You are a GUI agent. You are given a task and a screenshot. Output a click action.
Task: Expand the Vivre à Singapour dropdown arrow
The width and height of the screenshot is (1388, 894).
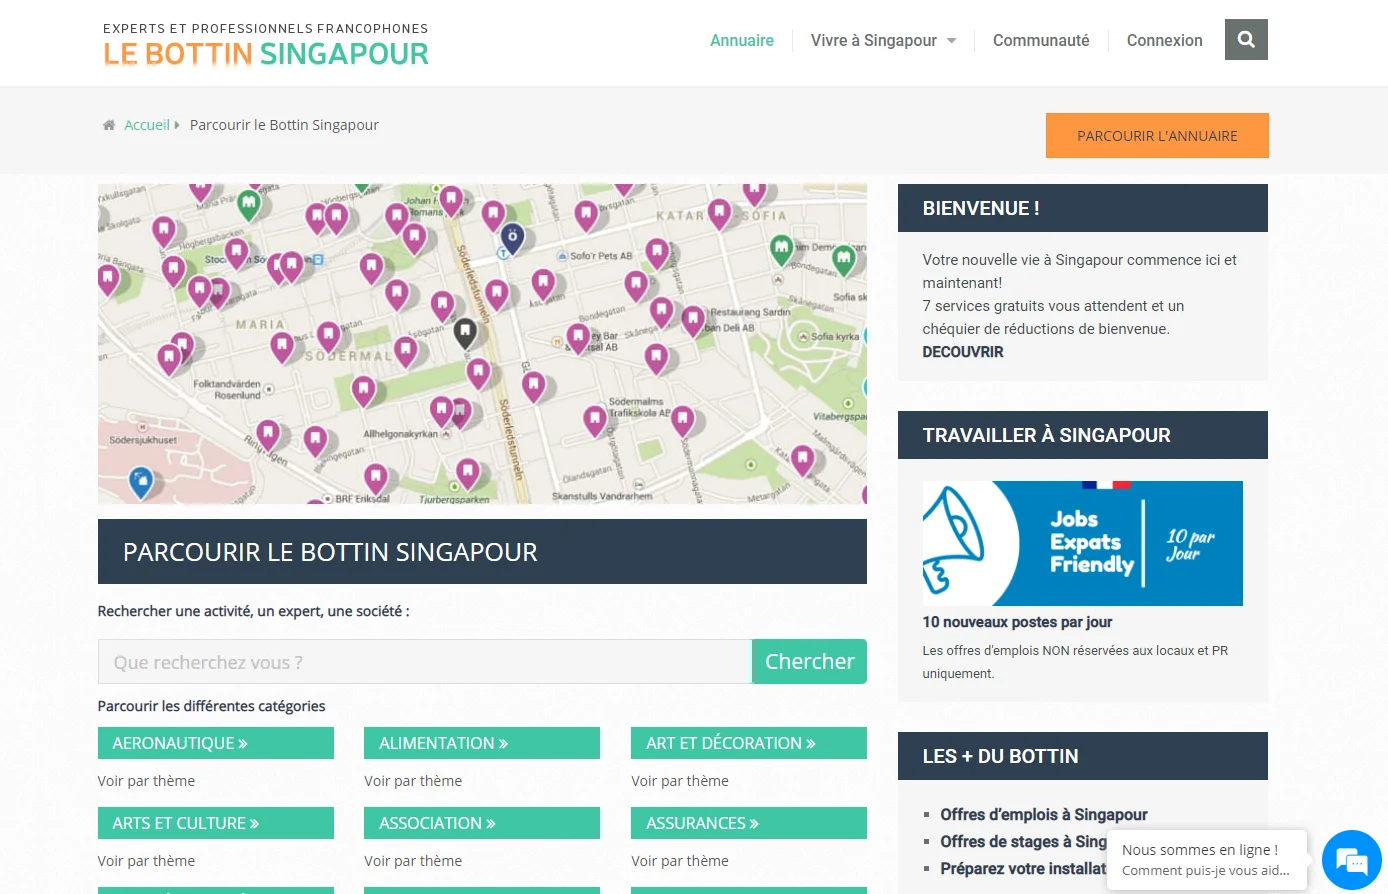[952, 41]
